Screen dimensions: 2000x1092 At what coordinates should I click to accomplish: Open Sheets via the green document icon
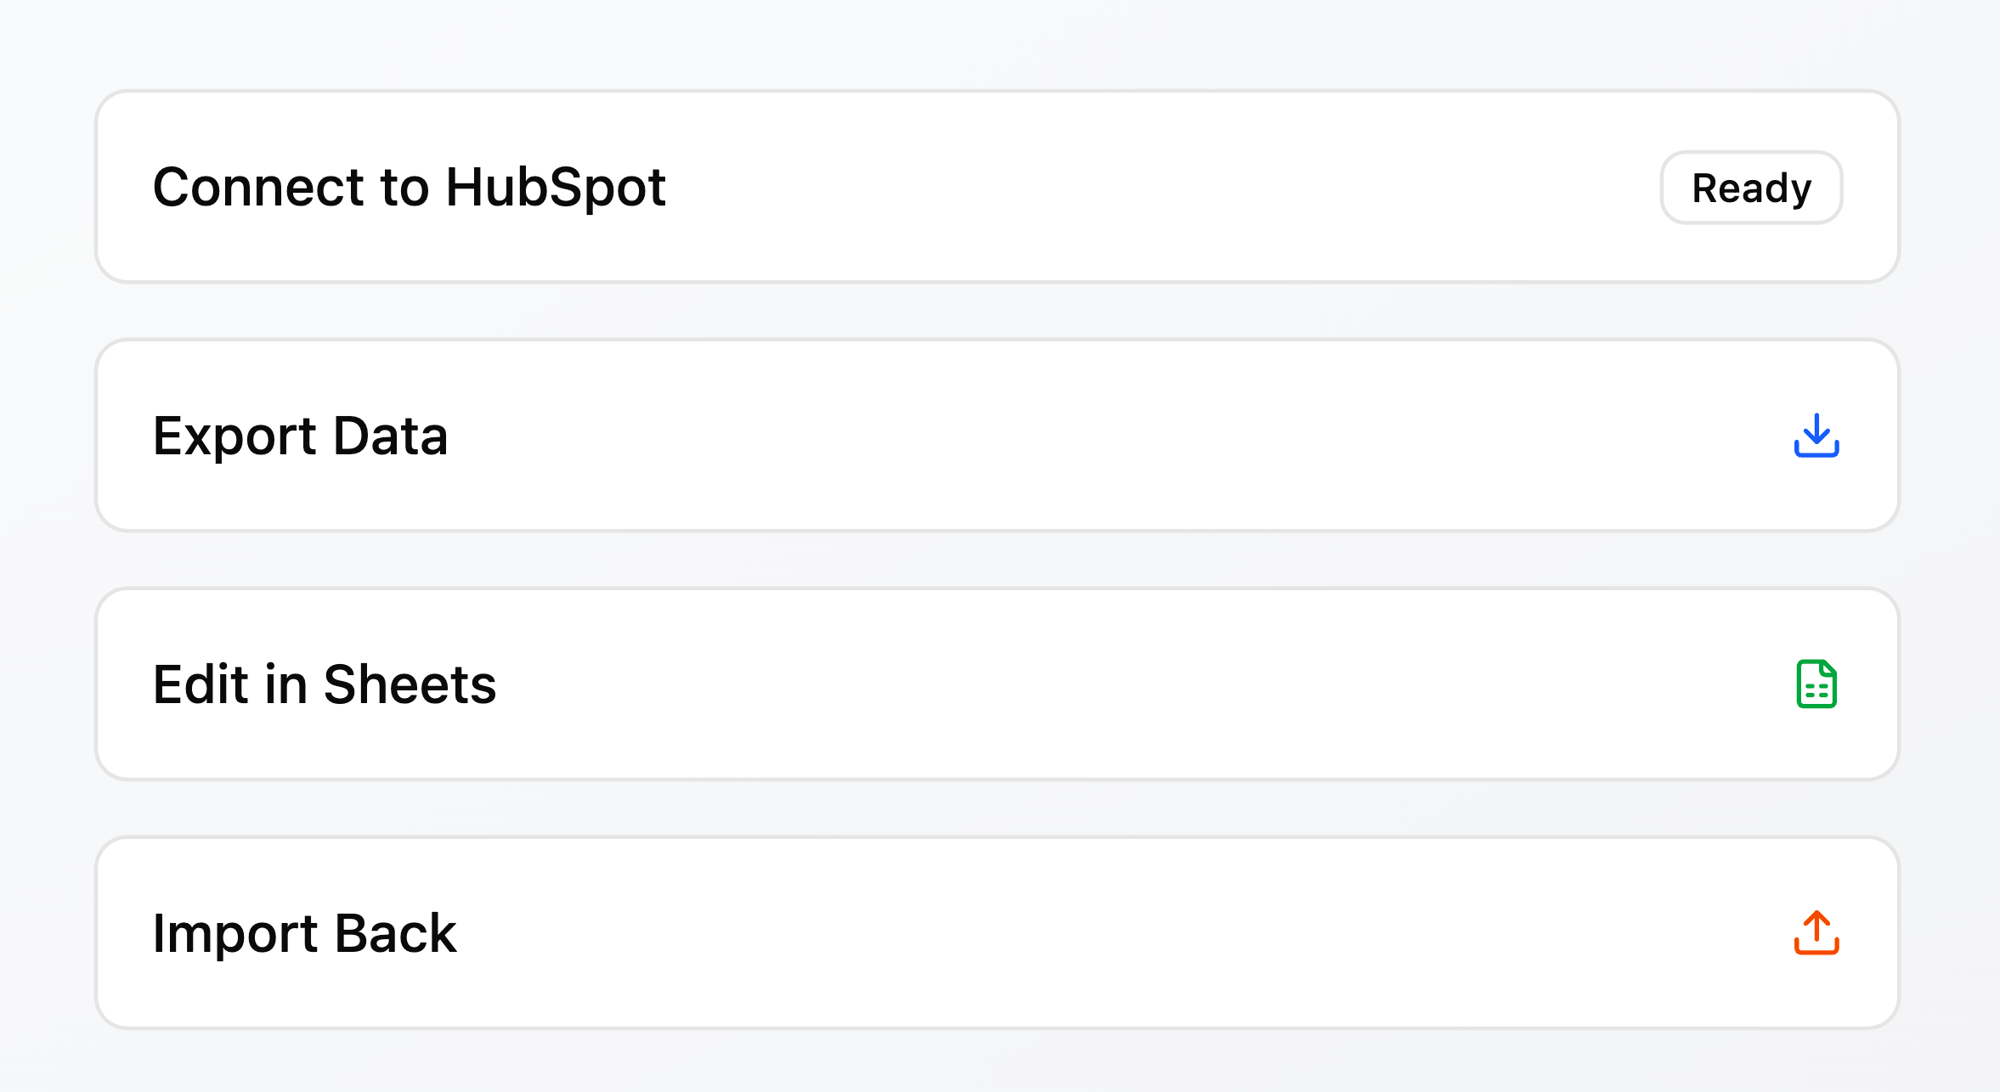(1816, 684)
